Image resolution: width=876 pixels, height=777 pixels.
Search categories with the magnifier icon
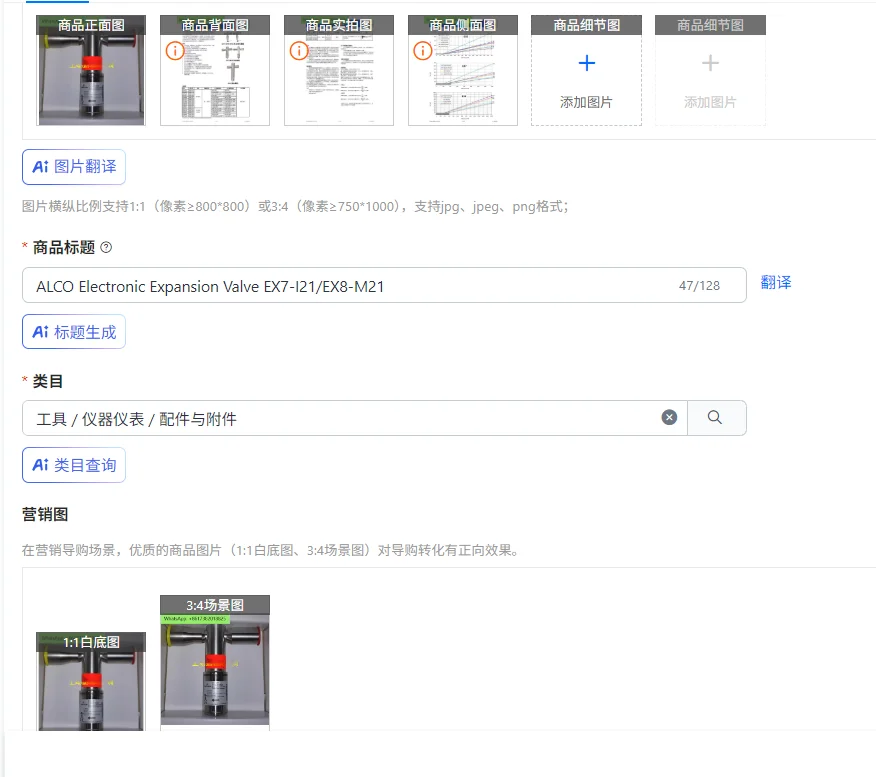pos(715,417)
